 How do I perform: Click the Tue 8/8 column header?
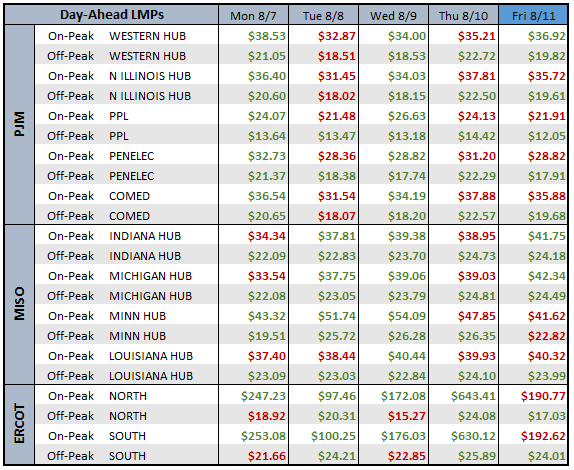coord(323,16)
